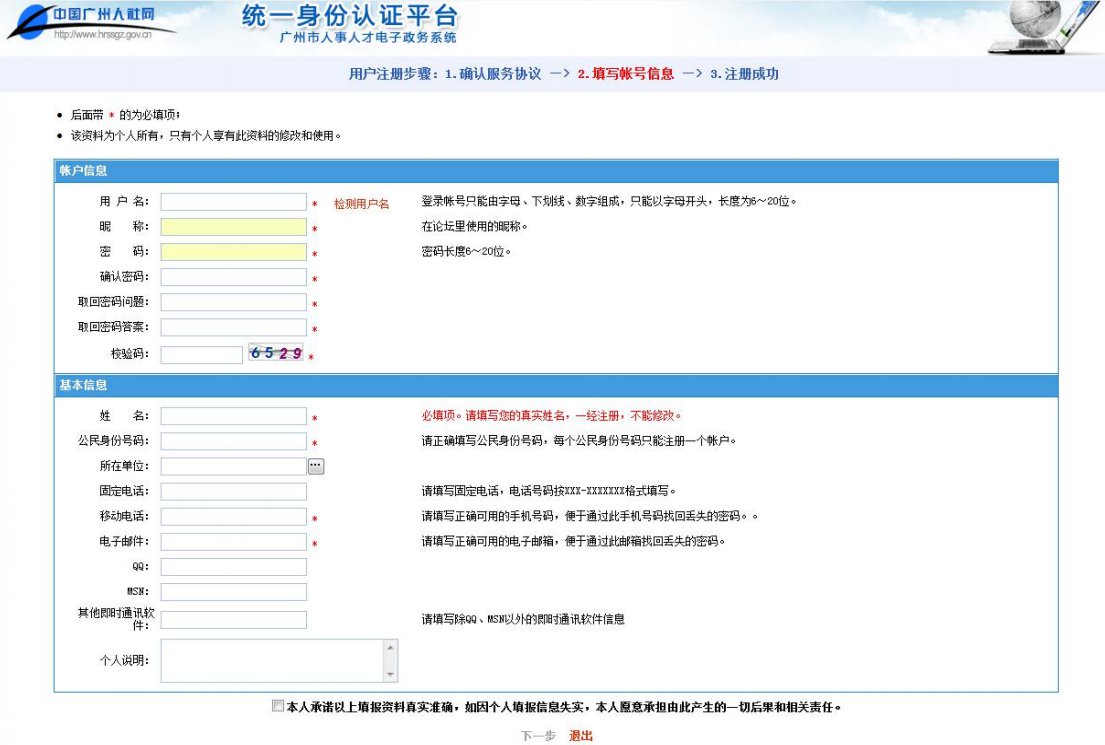This screenshot has height=745, width=1105.
Task: Click the 个人说明 scrollbar down arrow
Action: pos(390,675)
